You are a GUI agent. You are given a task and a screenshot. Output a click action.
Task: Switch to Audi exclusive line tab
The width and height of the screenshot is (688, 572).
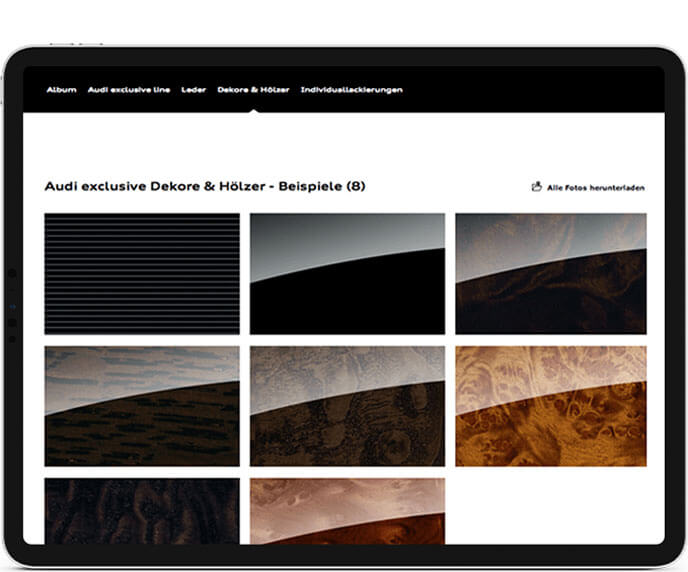129,90
